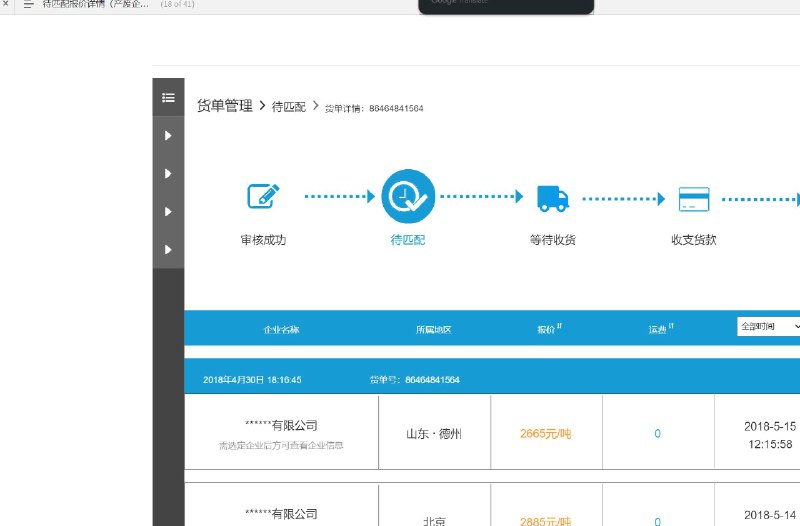
Task: Sort by the 运费 column header
Action: 661,329
